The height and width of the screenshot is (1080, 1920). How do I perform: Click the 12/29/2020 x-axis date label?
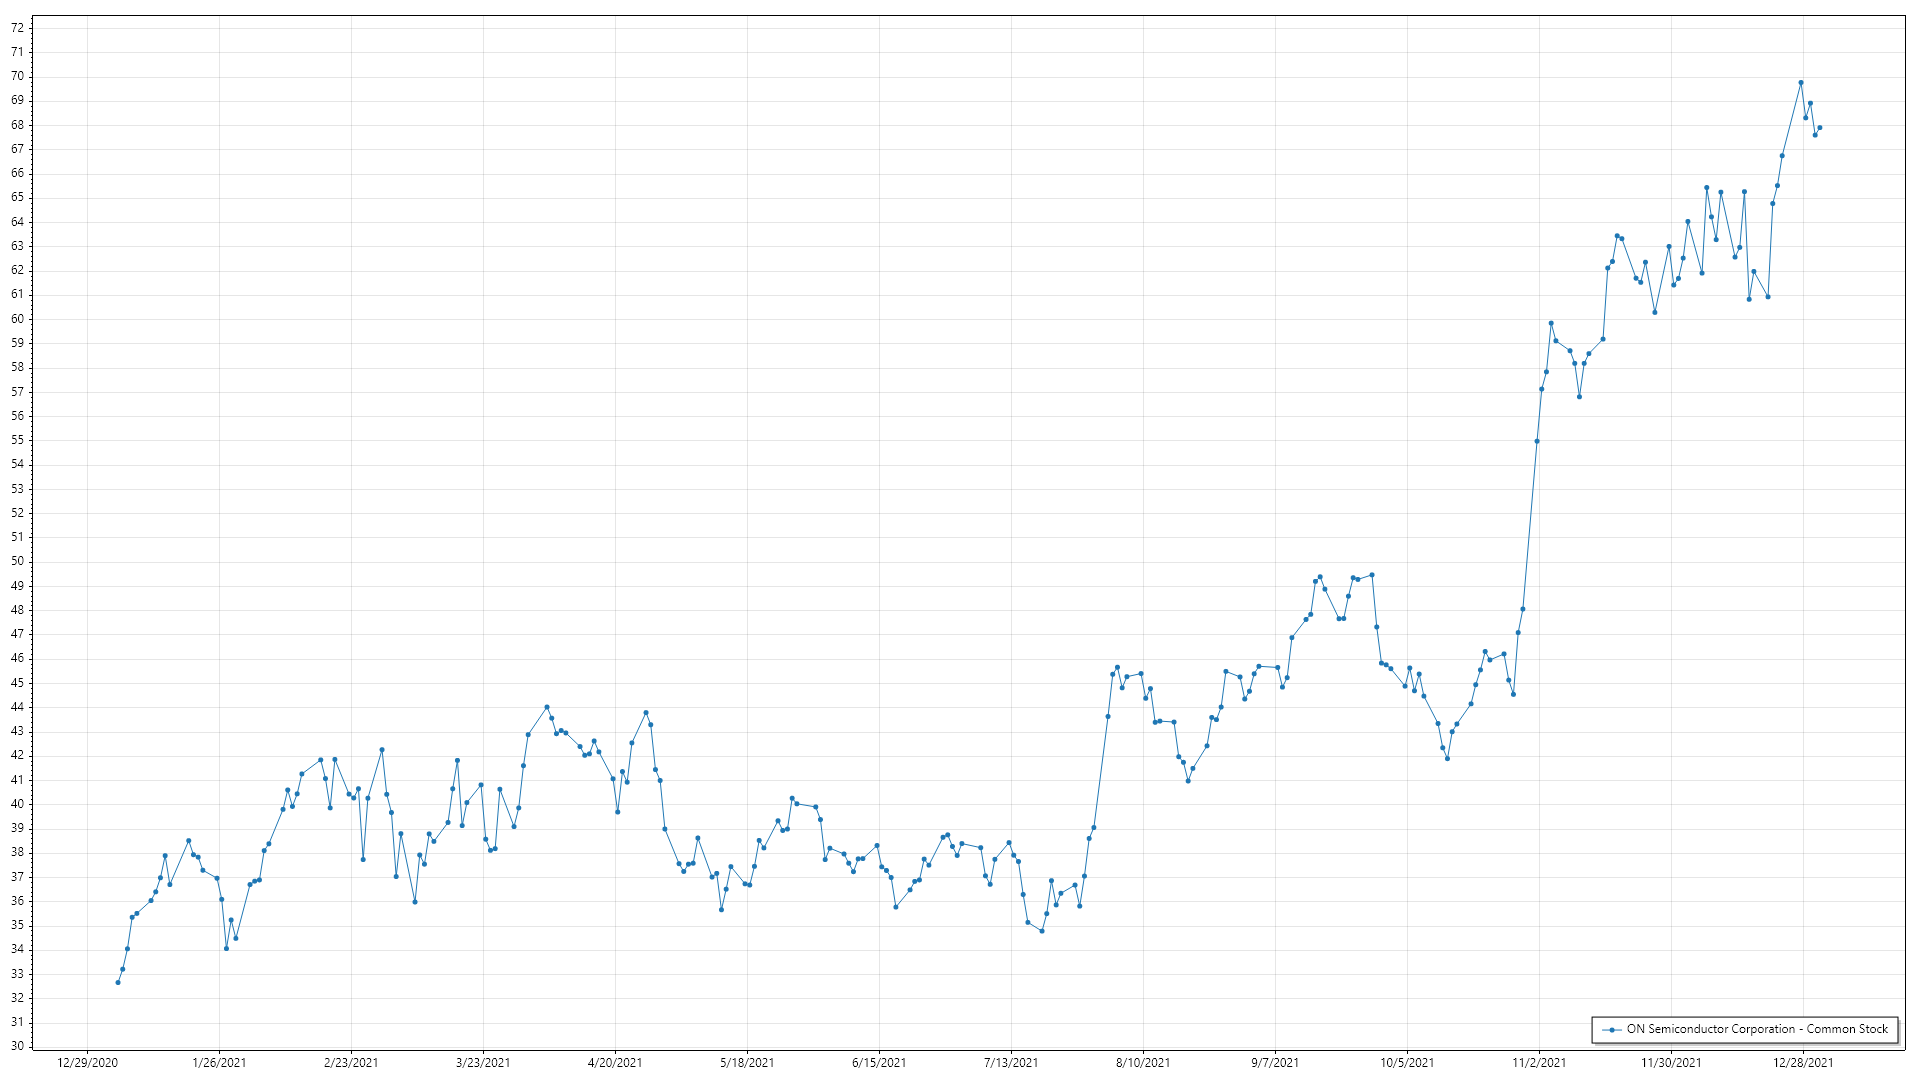point(88,1063)
